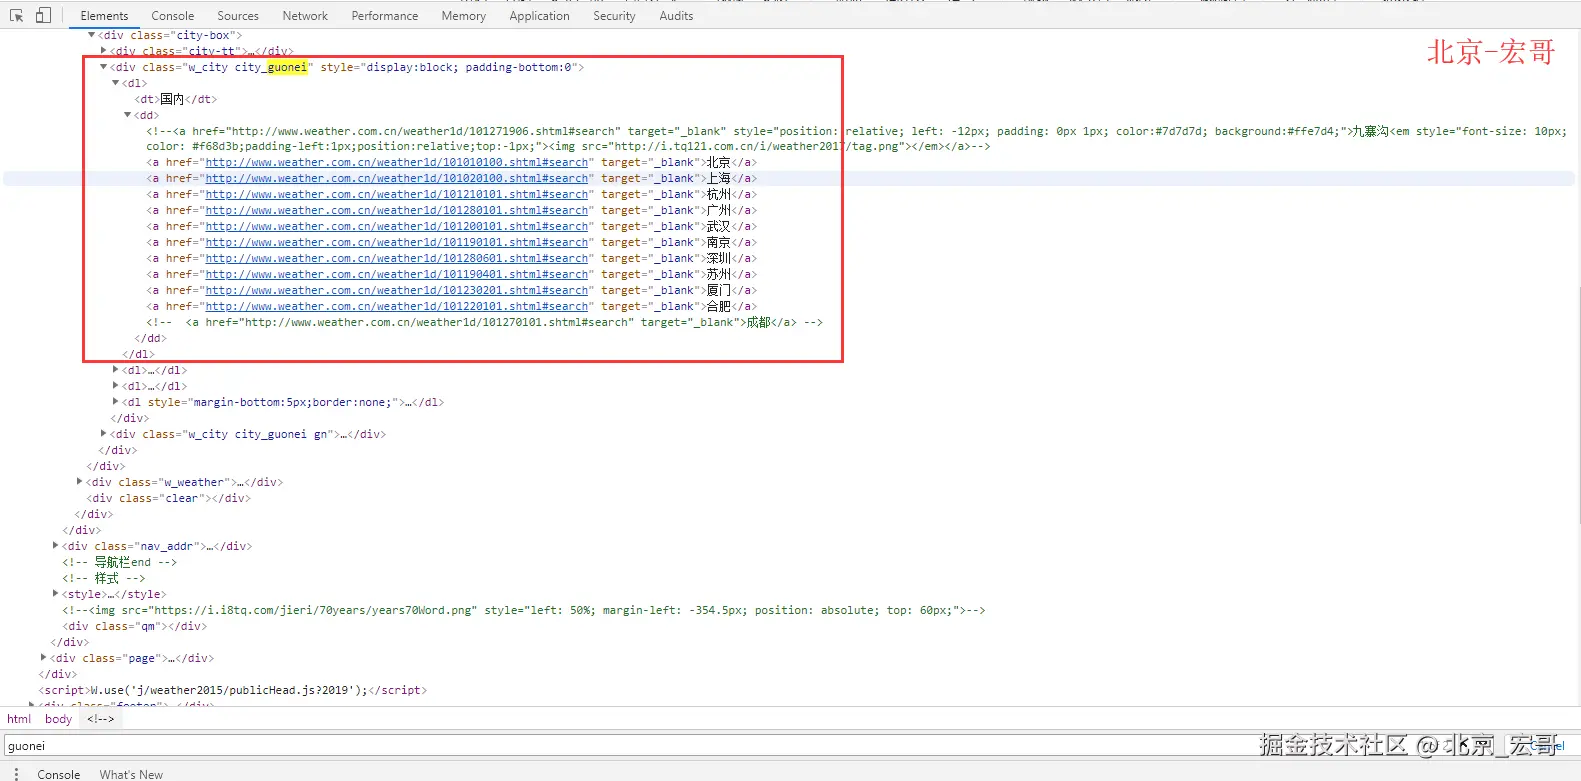Select the publicHead.js script row
Image resolution: width=1581 pixels, height=781 pixels.
pos(233,690)
